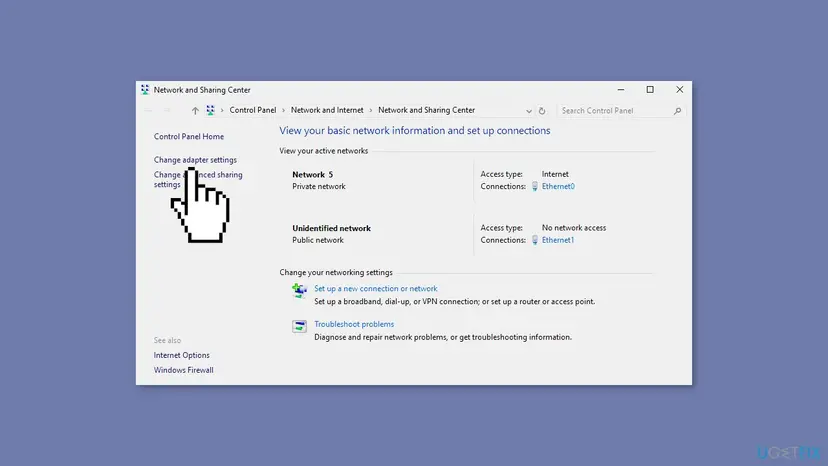
Task: Select the Network 5 name text
Action: pos(313,174)
